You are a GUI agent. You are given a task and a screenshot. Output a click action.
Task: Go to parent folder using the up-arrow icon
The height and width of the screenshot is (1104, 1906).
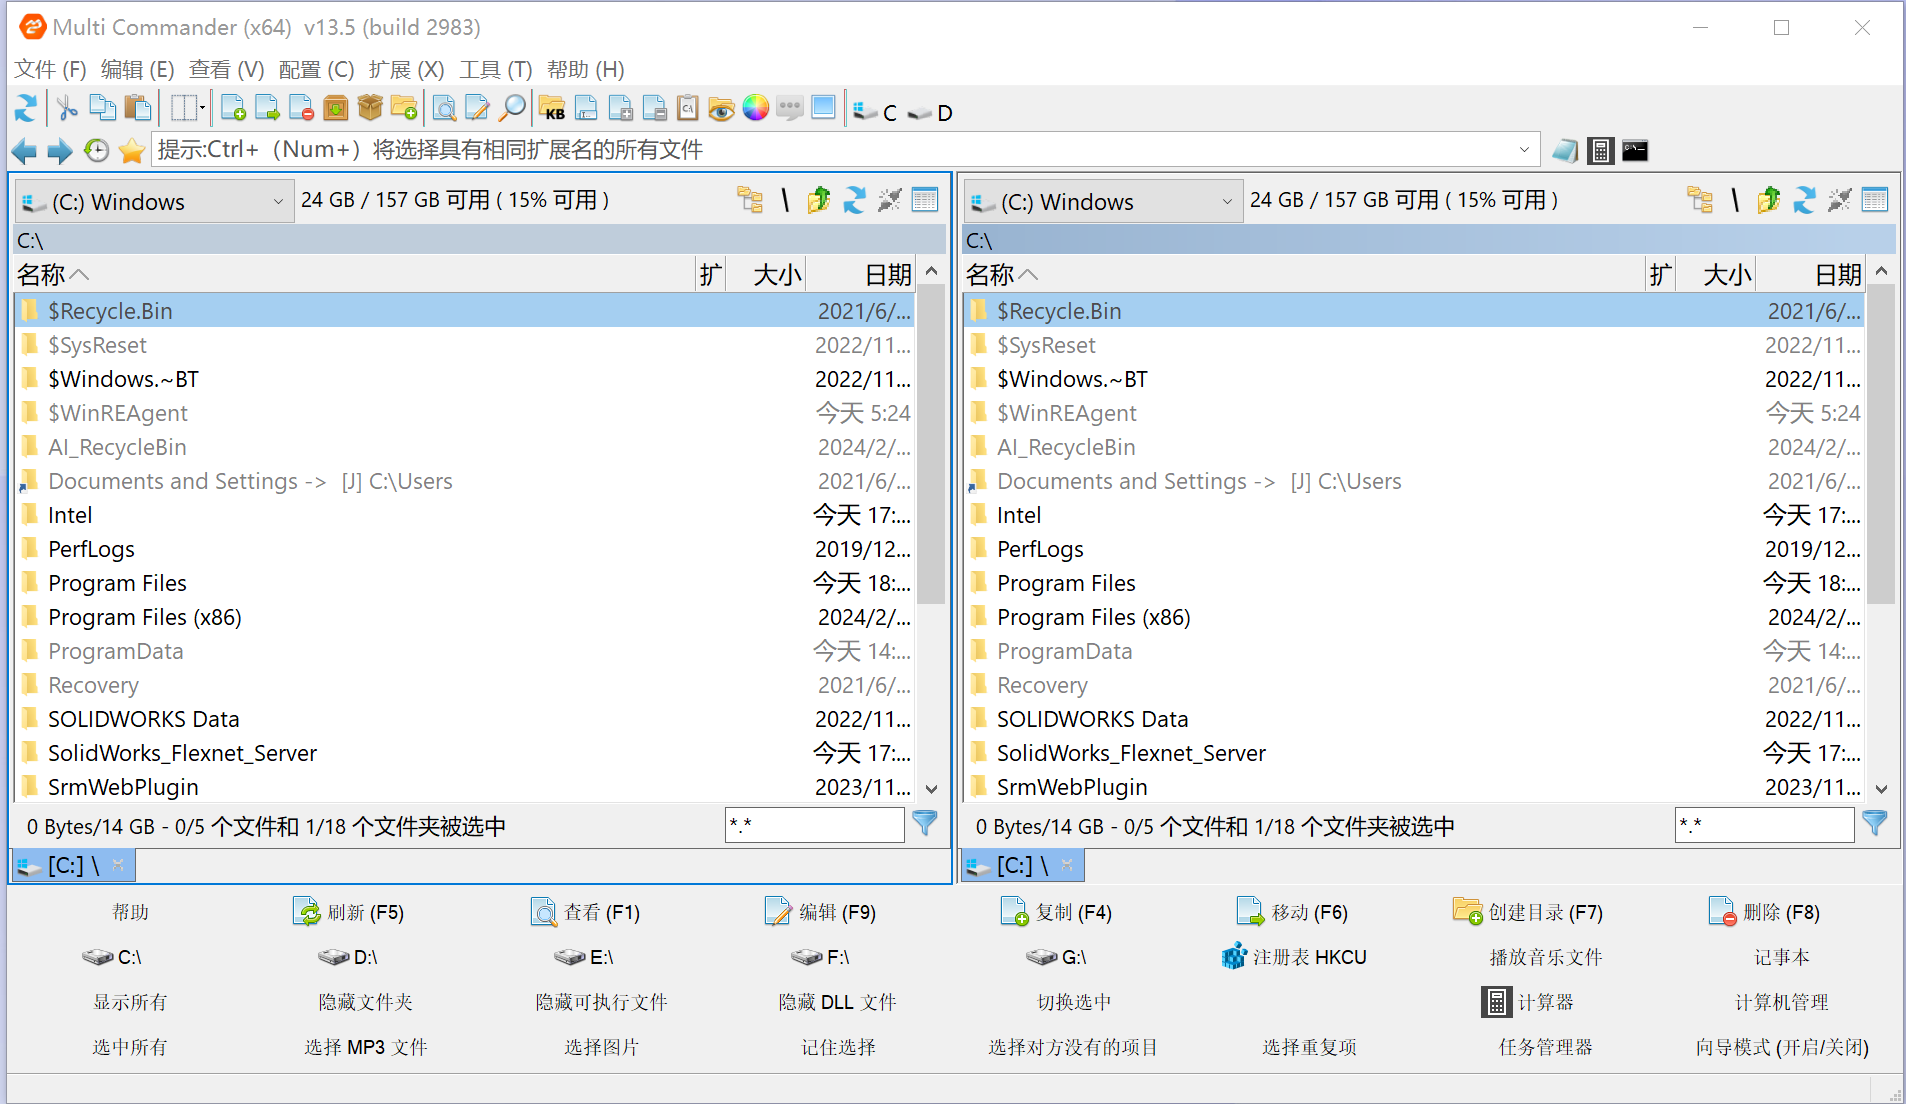[x=818, y=199]
